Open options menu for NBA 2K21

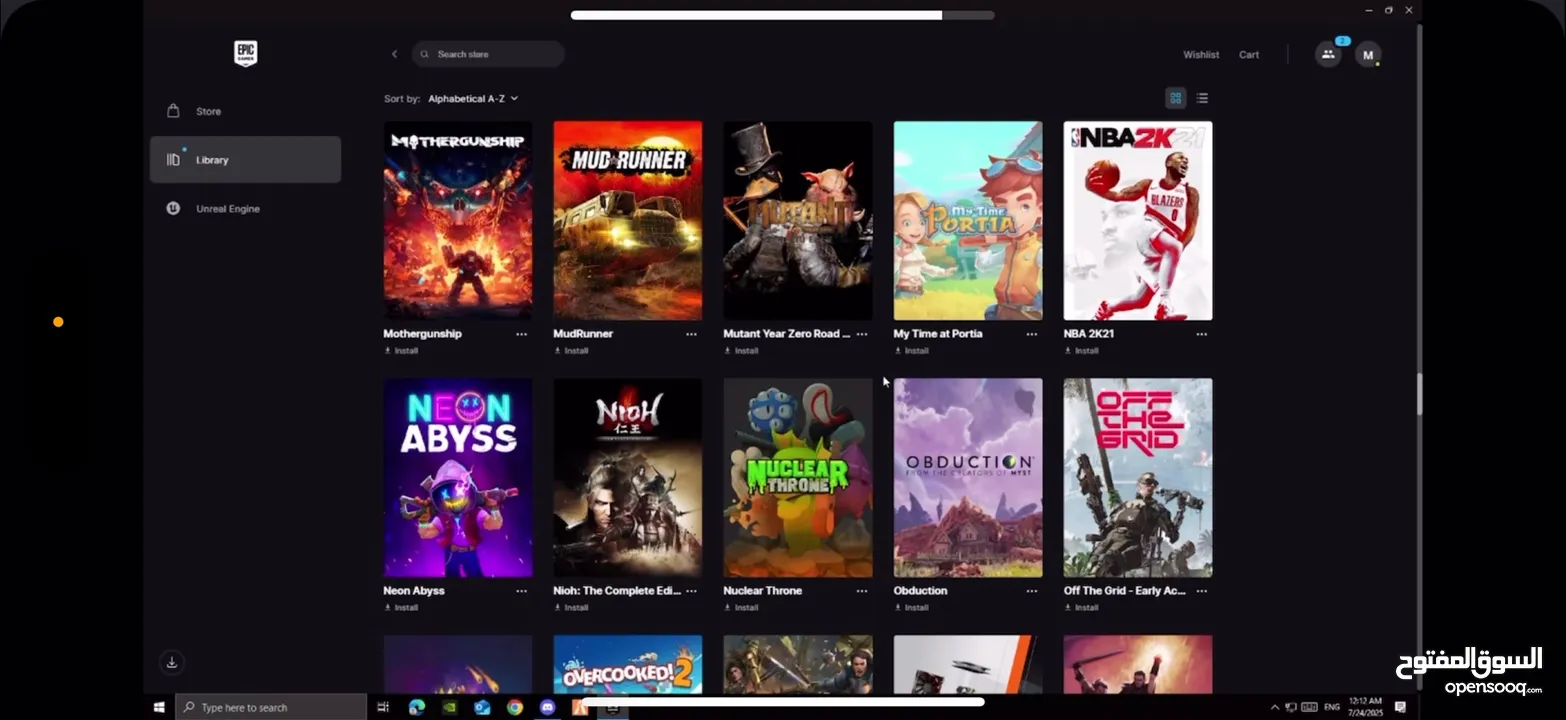pos(1202,334)
